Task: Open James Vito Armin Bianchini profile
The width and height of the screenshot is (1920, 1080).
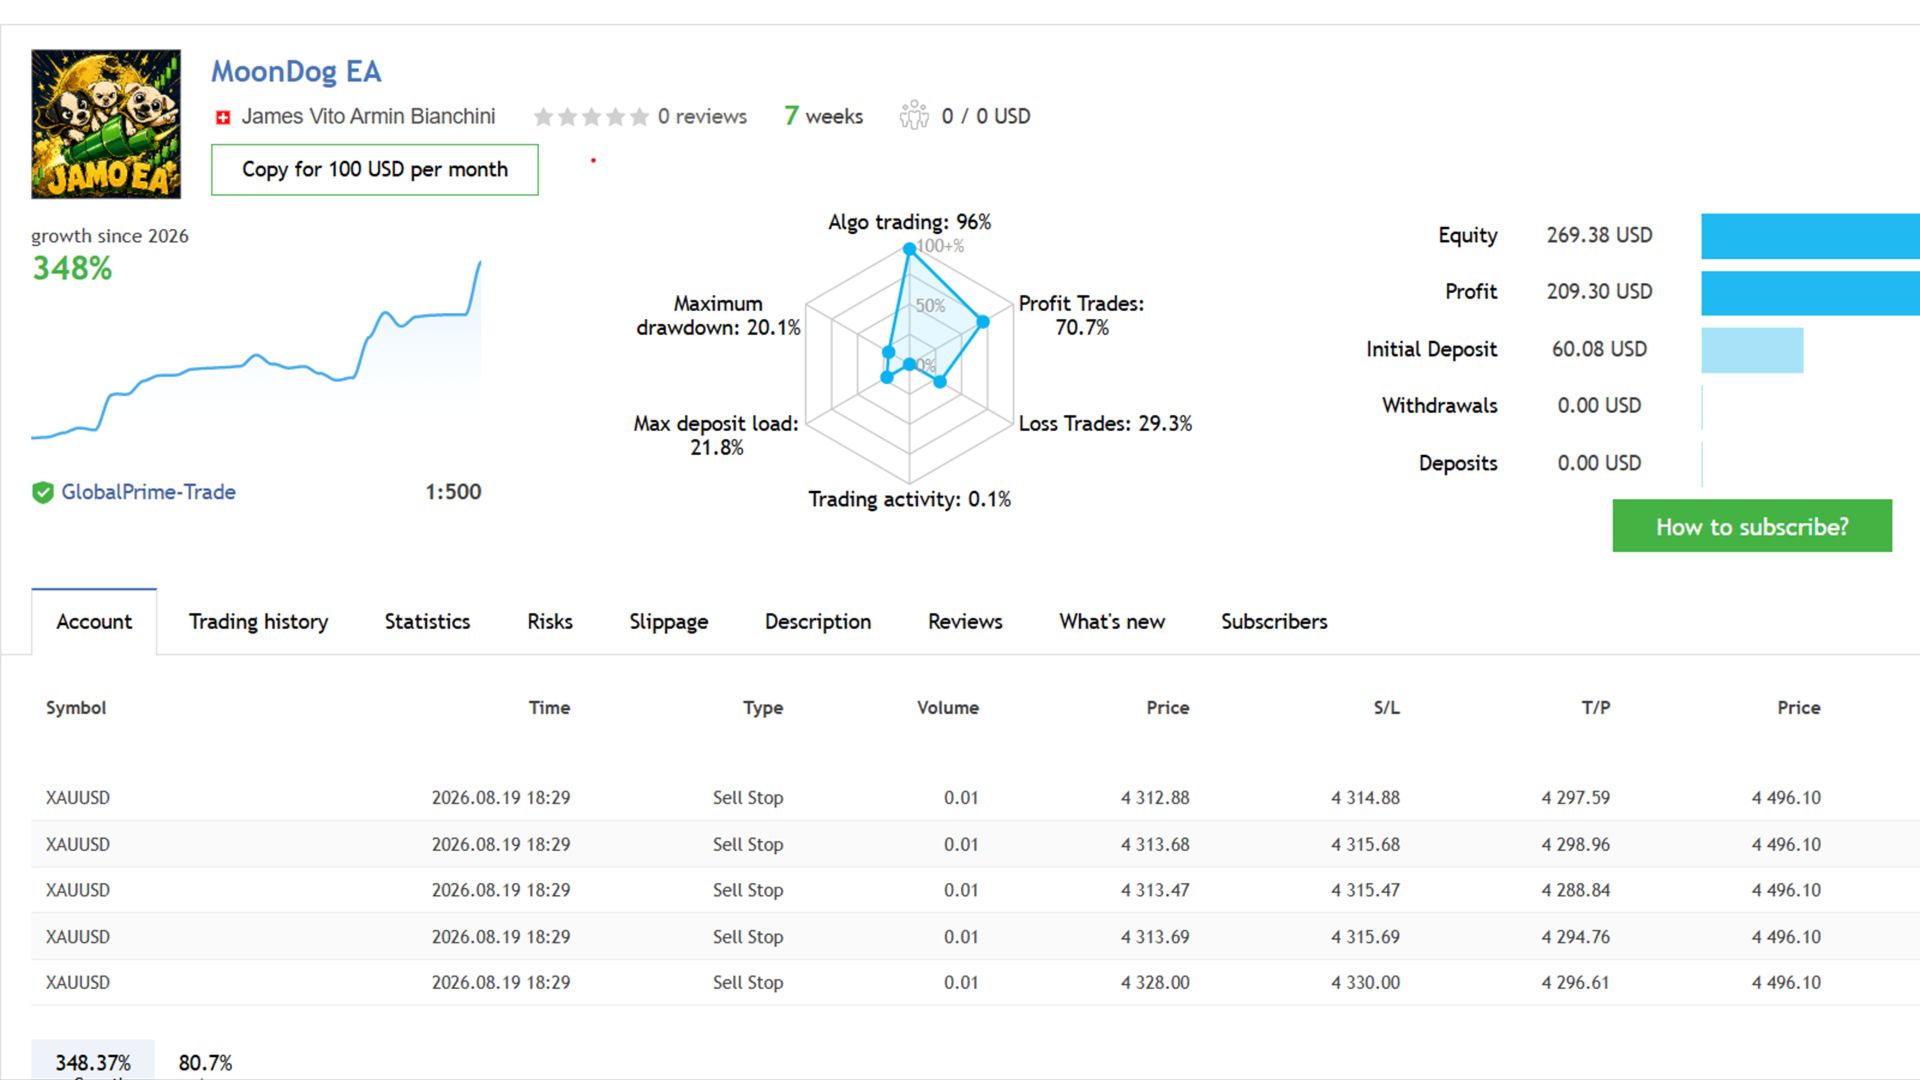Action: (368, 117)
